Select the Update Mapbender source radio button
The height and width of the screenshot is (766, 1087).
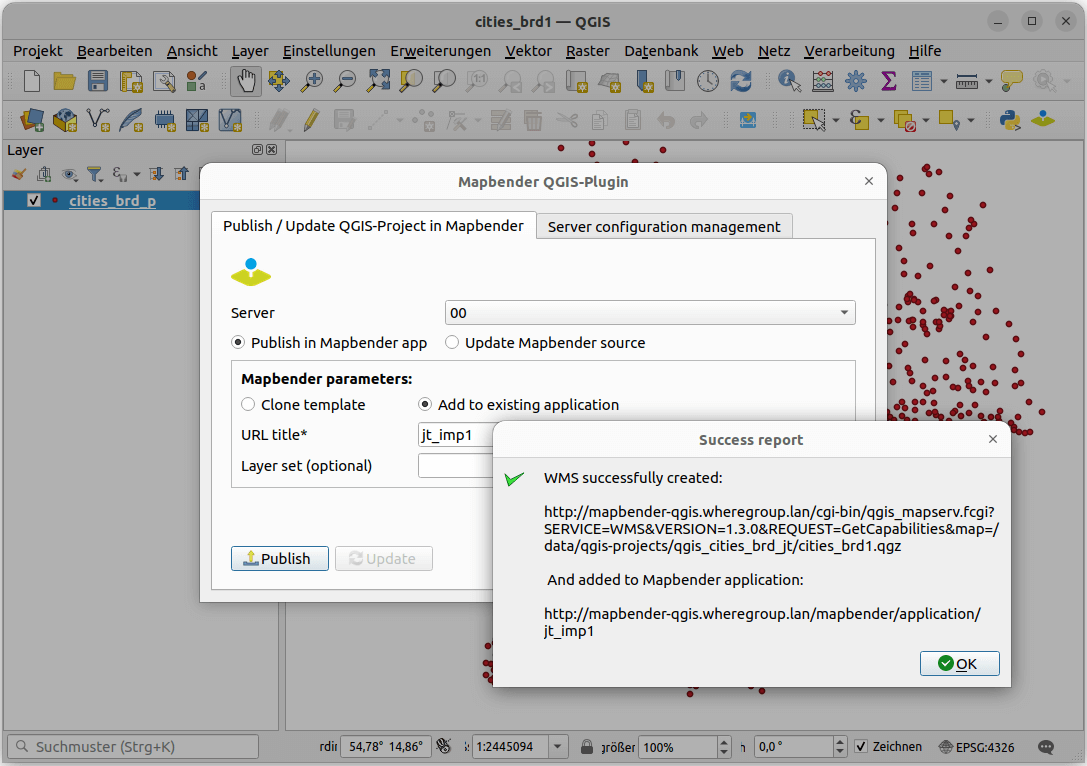[453, 343]
